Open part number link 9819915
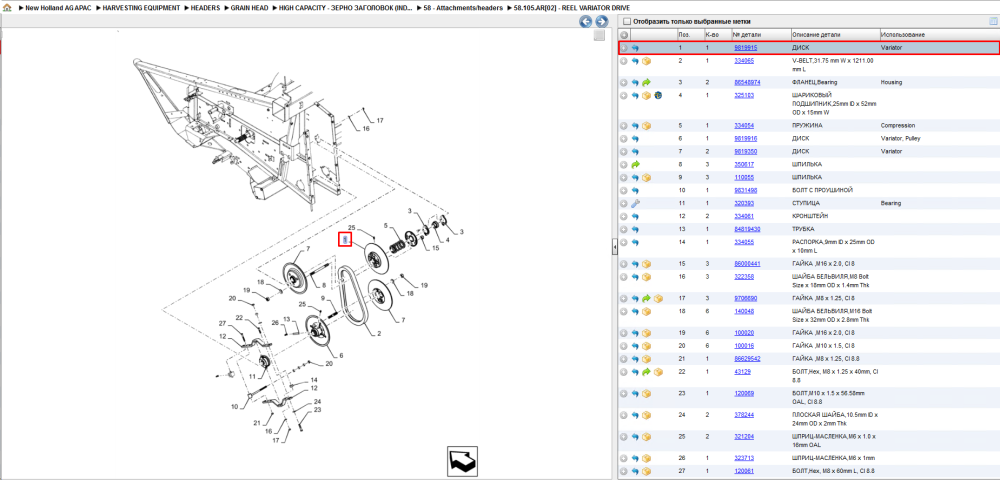This screenshot has height=480, width=1000. click(x=745, y=48)
